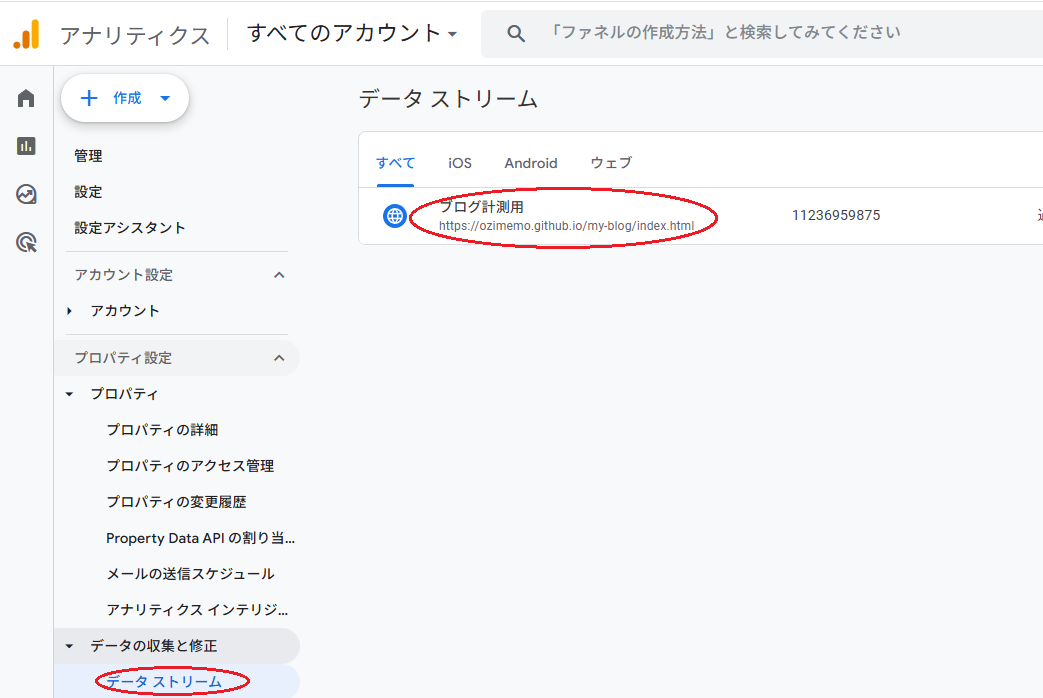Open Property Data API の割り当て item
This screenshot has width=1043, height=698.
(x=200, y=538)
